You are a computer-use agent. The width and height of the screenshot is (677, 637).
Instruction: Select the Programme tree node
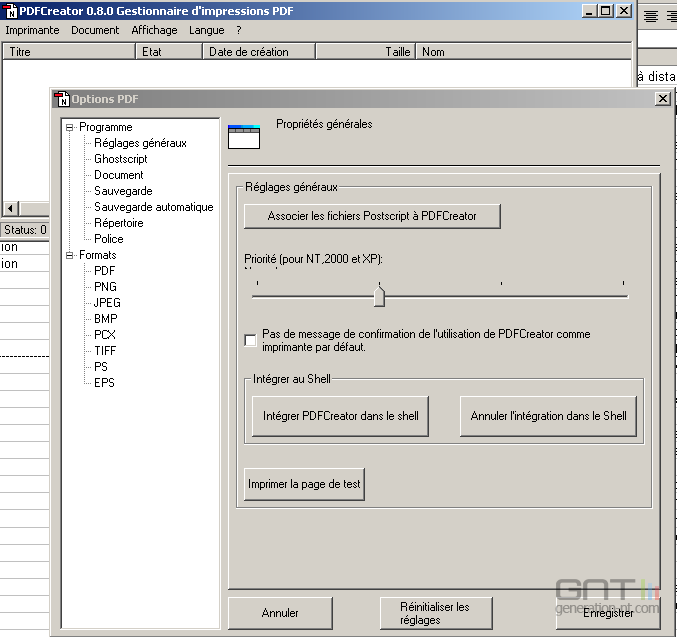tap(106, 127)
